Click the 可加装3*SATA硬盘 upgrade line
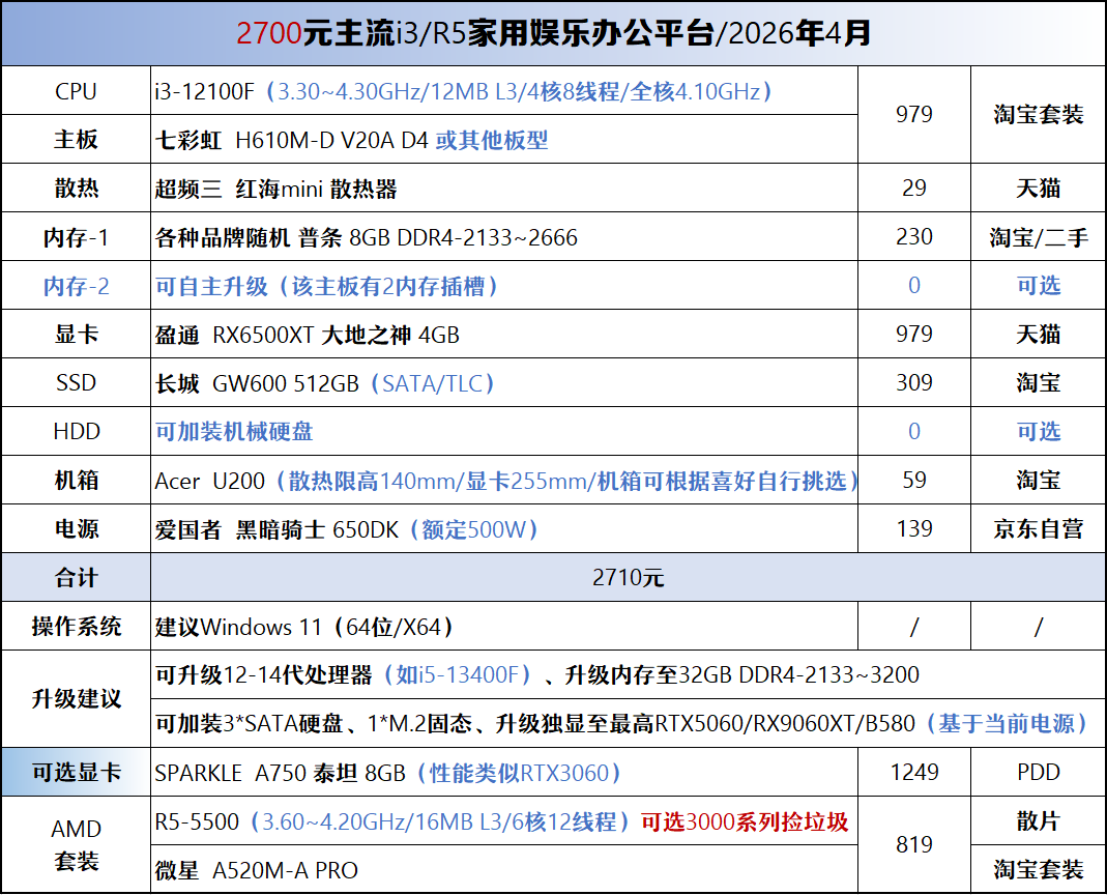The height and width of the screenshot is (895, 1108). coord(628,723)
